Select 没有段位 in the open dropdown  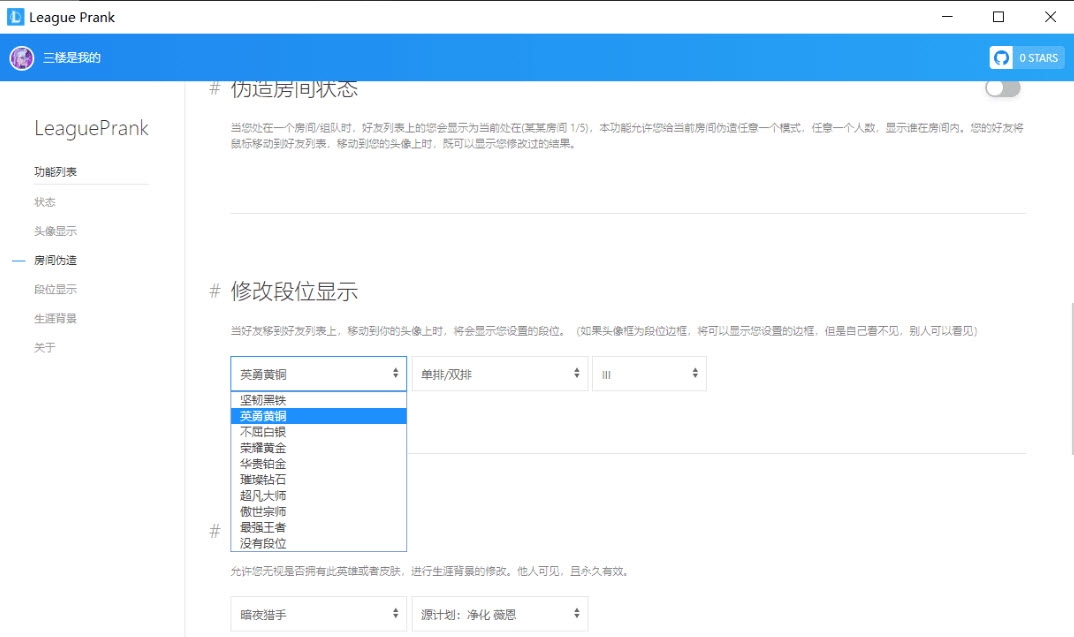(x=265, y=543)
